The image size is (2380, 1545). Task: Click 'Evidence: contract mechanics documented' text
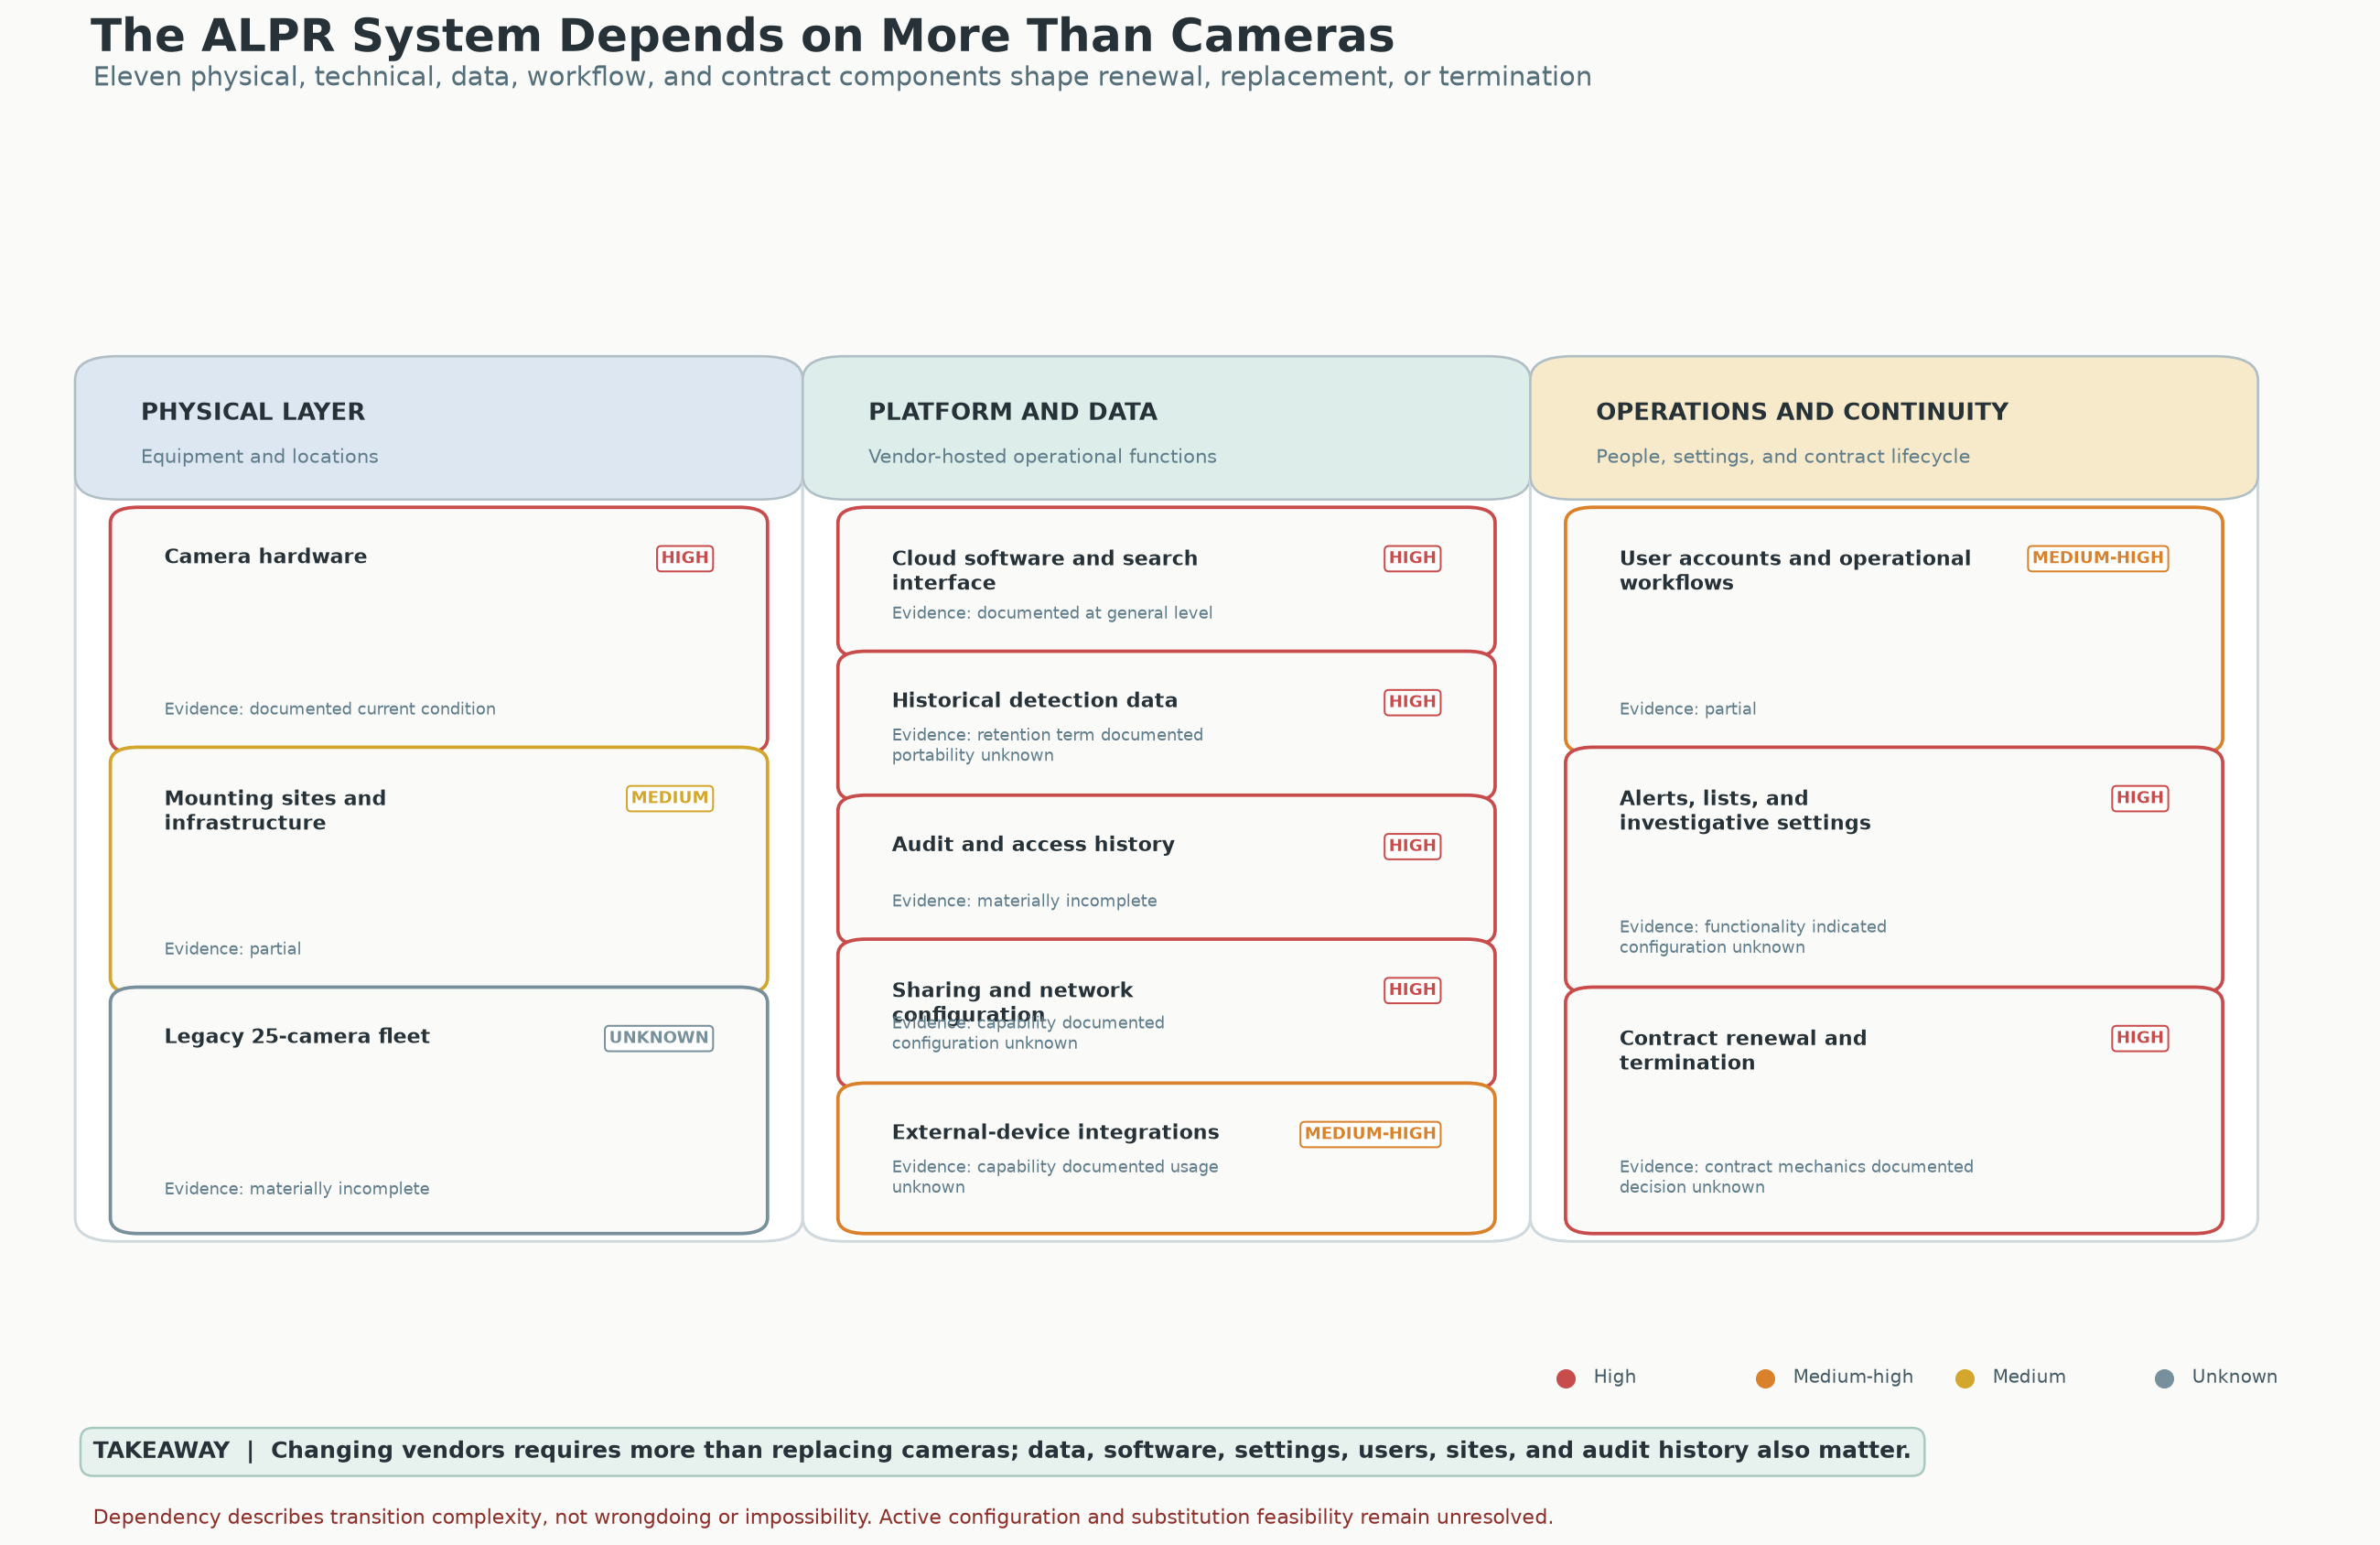point(1796,1167)
